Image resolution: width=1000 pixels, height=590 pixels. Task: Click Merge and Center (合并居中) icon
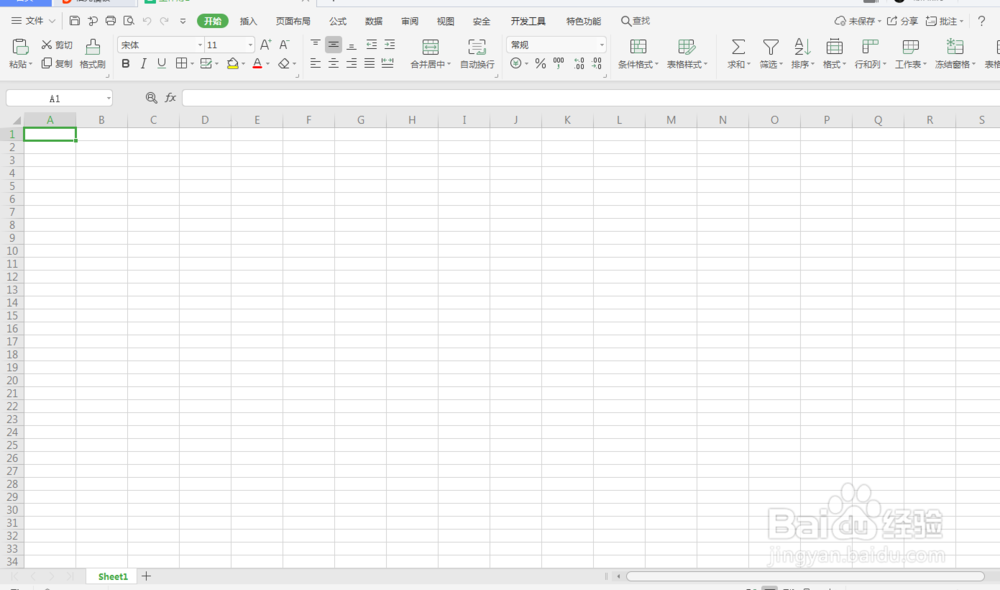430,47
